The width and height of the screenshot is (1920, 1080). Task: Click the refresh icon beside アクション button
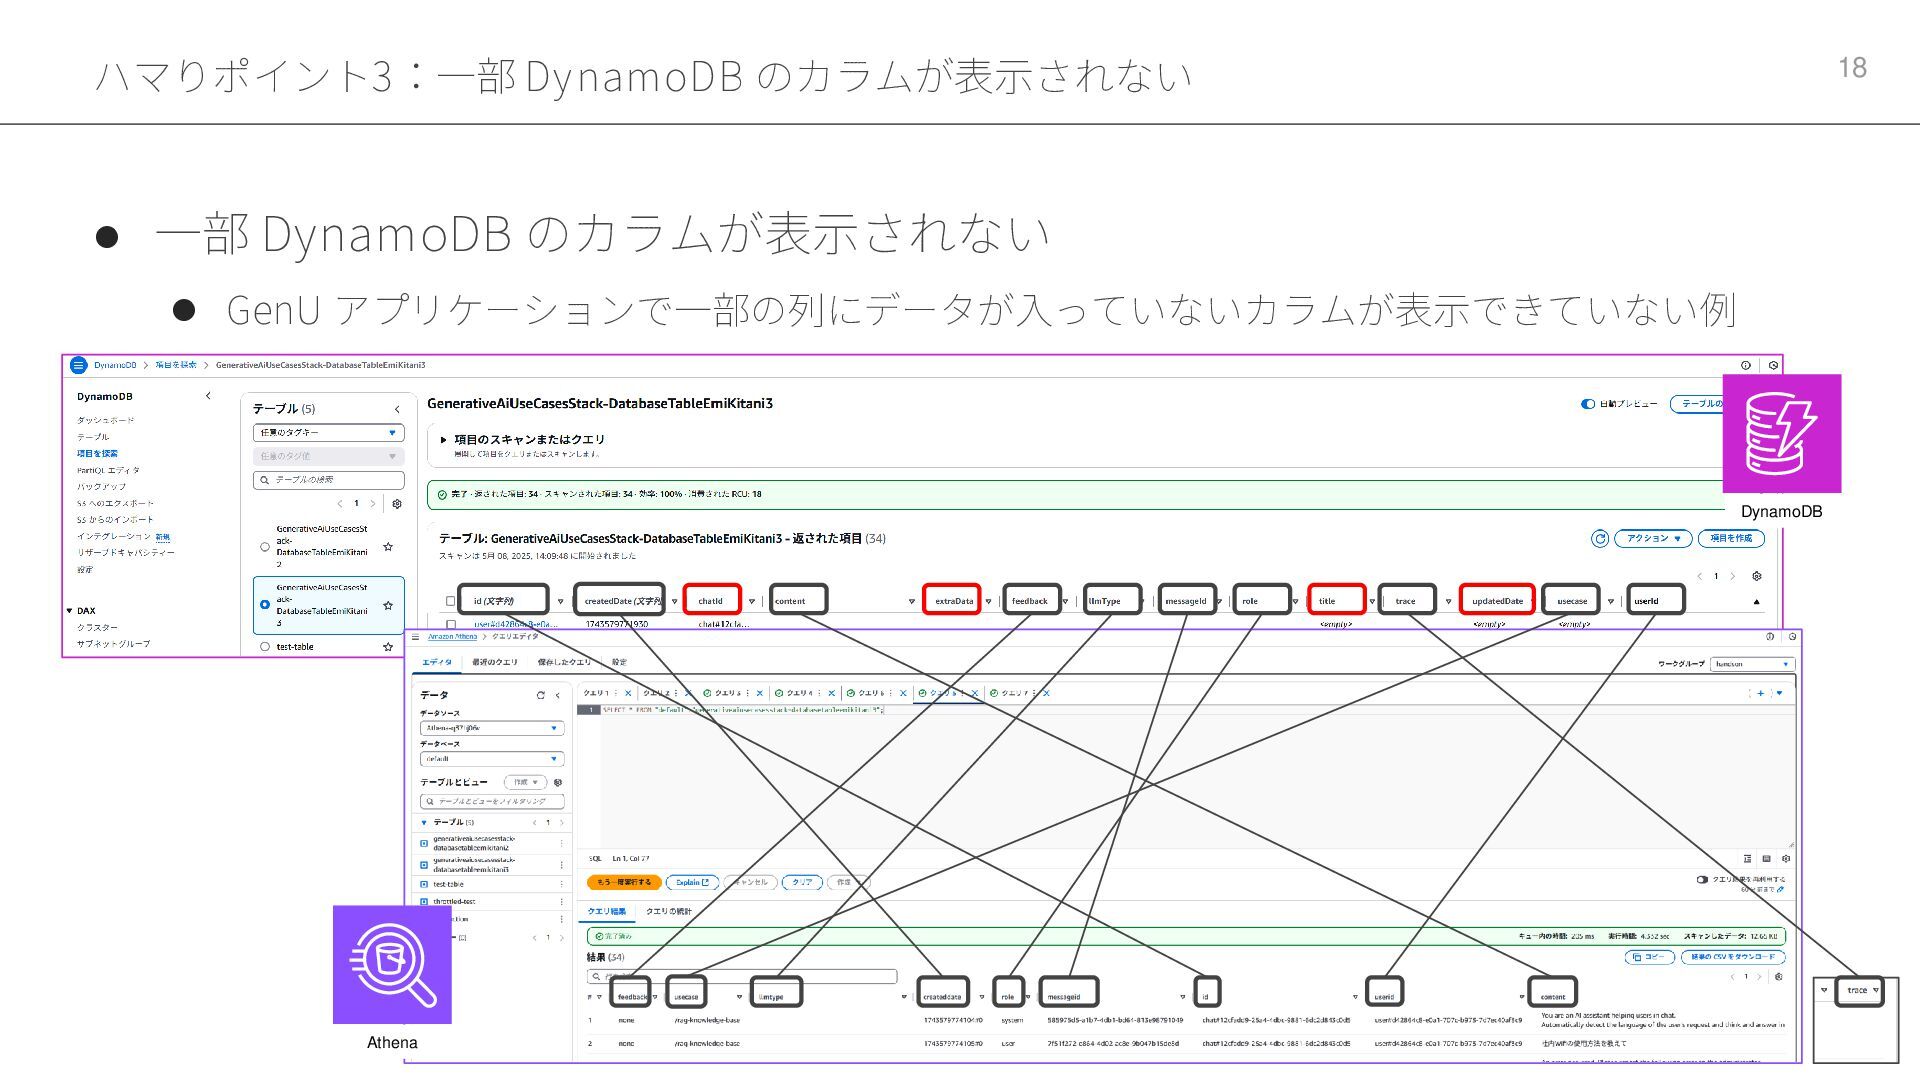[x=1599, y=539]
